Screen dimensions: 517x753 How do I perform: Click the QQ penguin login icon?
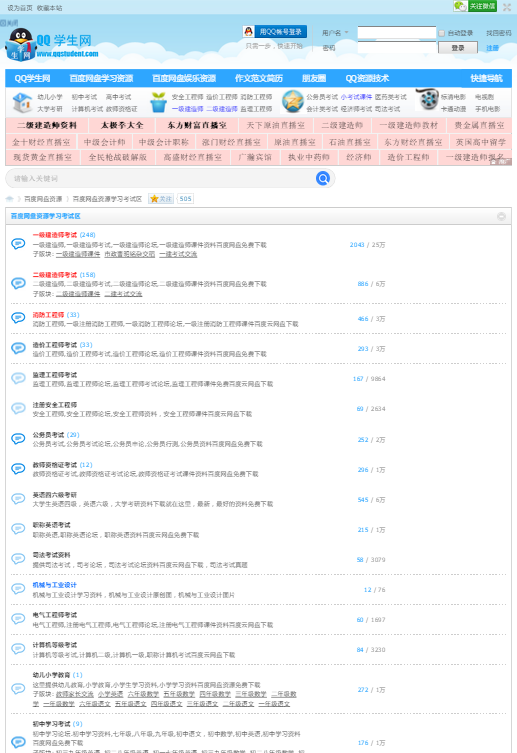pyautogui.click(x=248, y=32)
